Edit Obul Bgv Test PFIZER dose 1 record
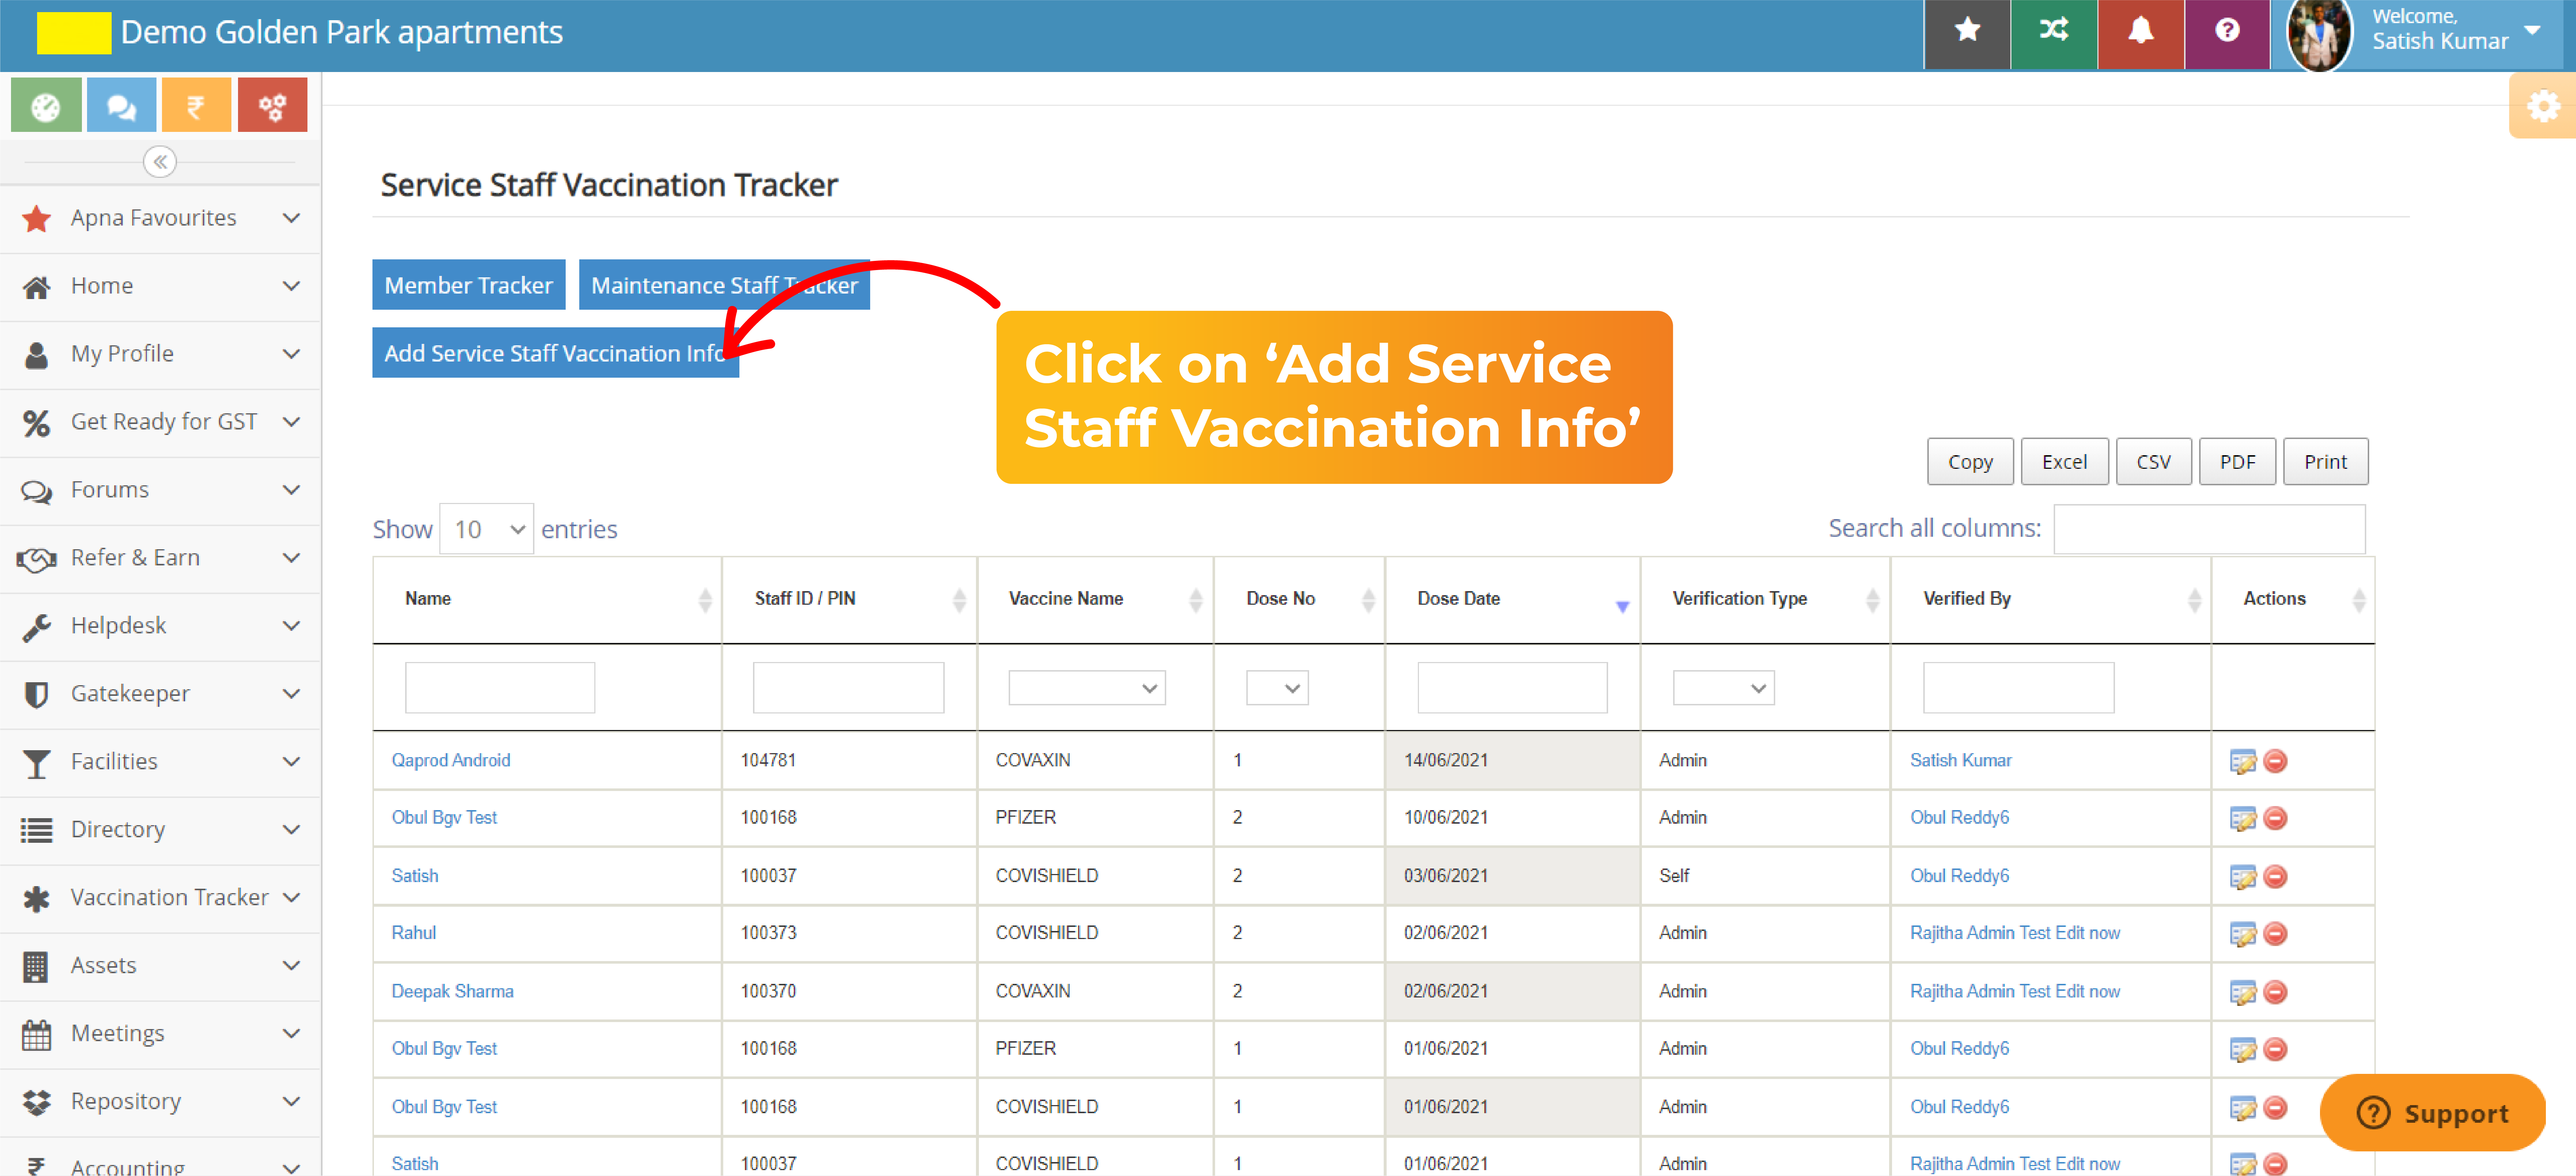This screenshot has height=1176, width=2576. coord(2243,1050)
